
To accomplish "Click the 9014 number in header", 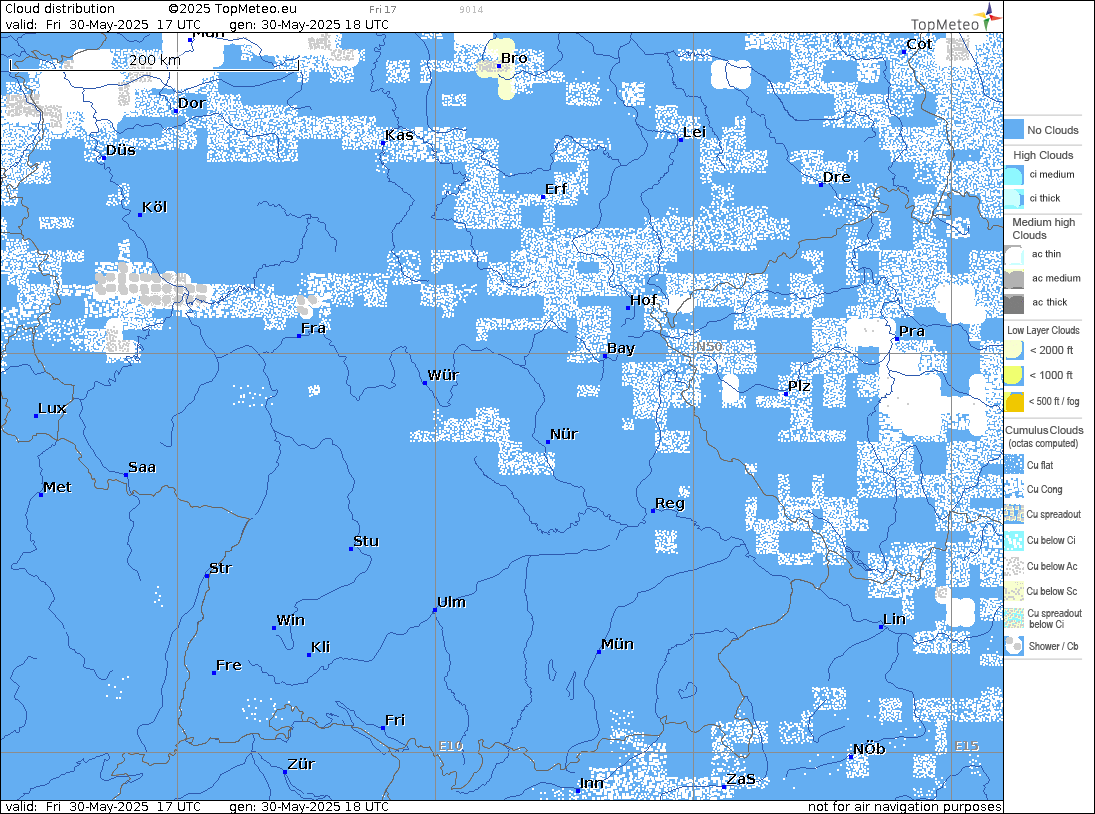I will click(x=471, y=10).
